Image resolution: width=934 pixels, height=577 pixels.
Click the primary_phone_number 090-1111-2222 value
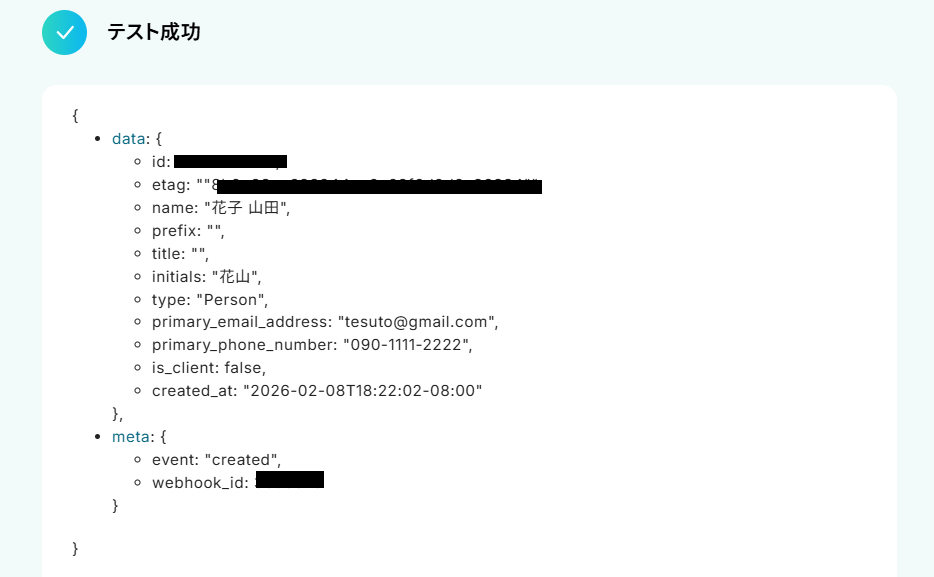coord(408,345)
